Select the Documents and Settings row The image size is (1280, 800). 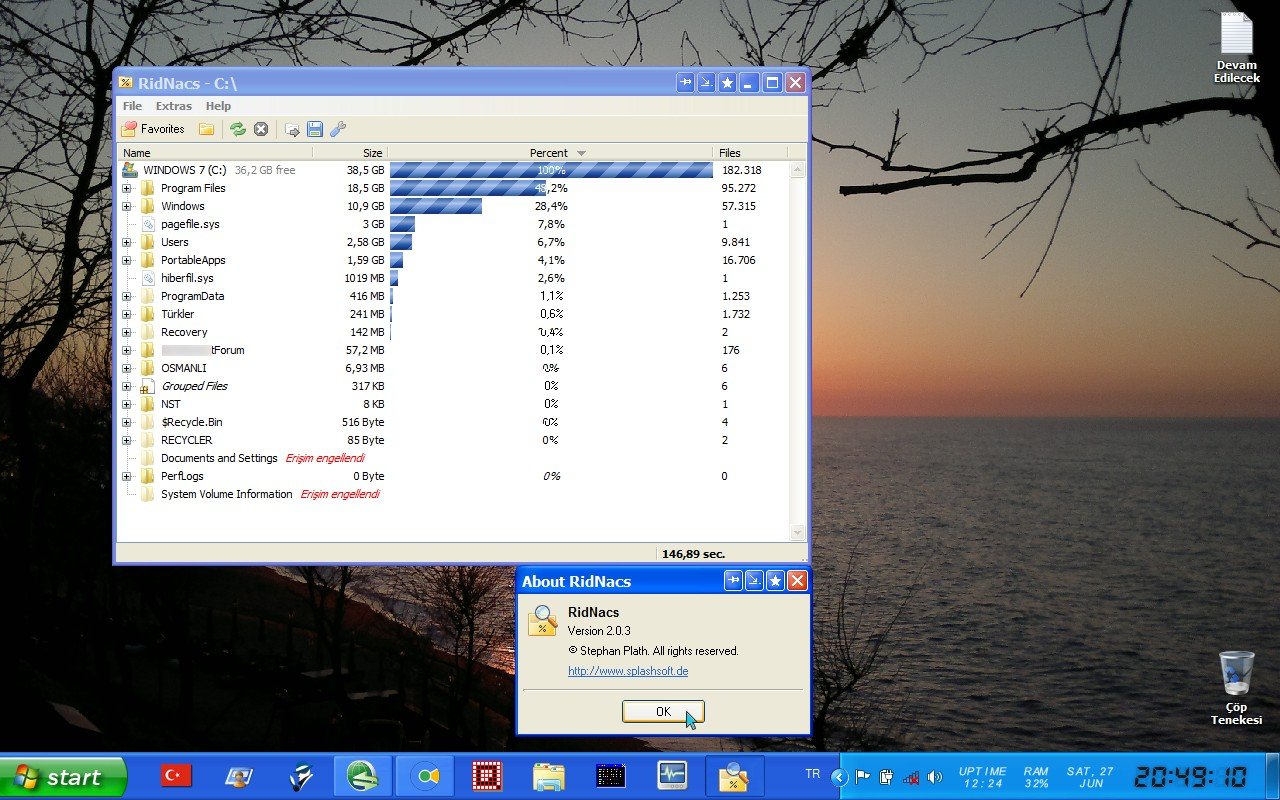point(454,458)
